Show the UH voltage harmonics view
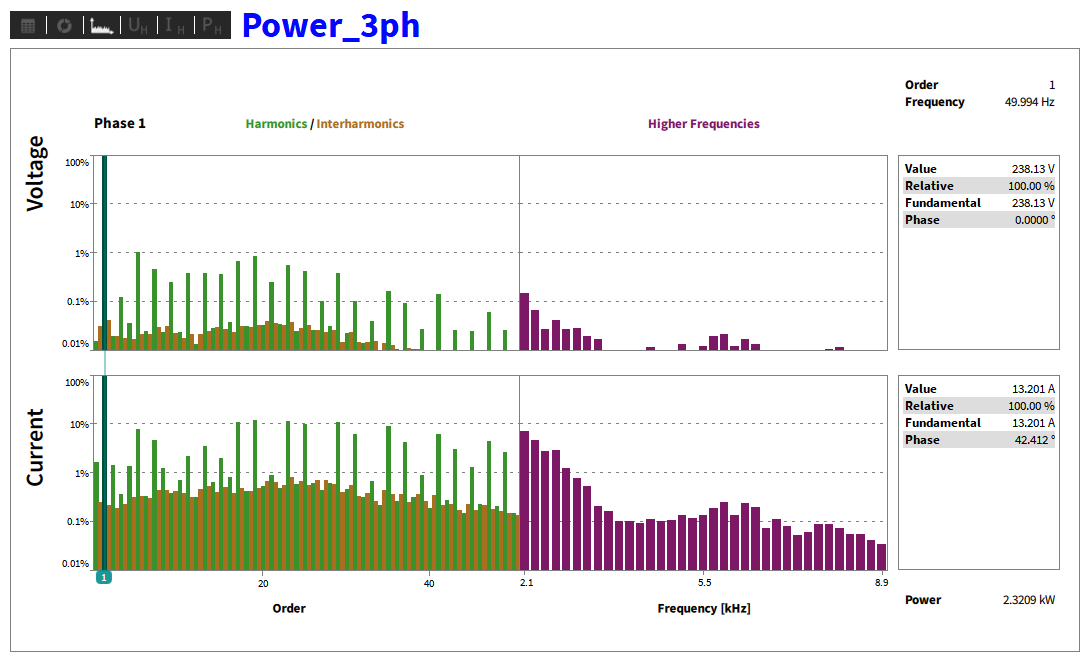 pyautogui.click(x=139, y=26)
